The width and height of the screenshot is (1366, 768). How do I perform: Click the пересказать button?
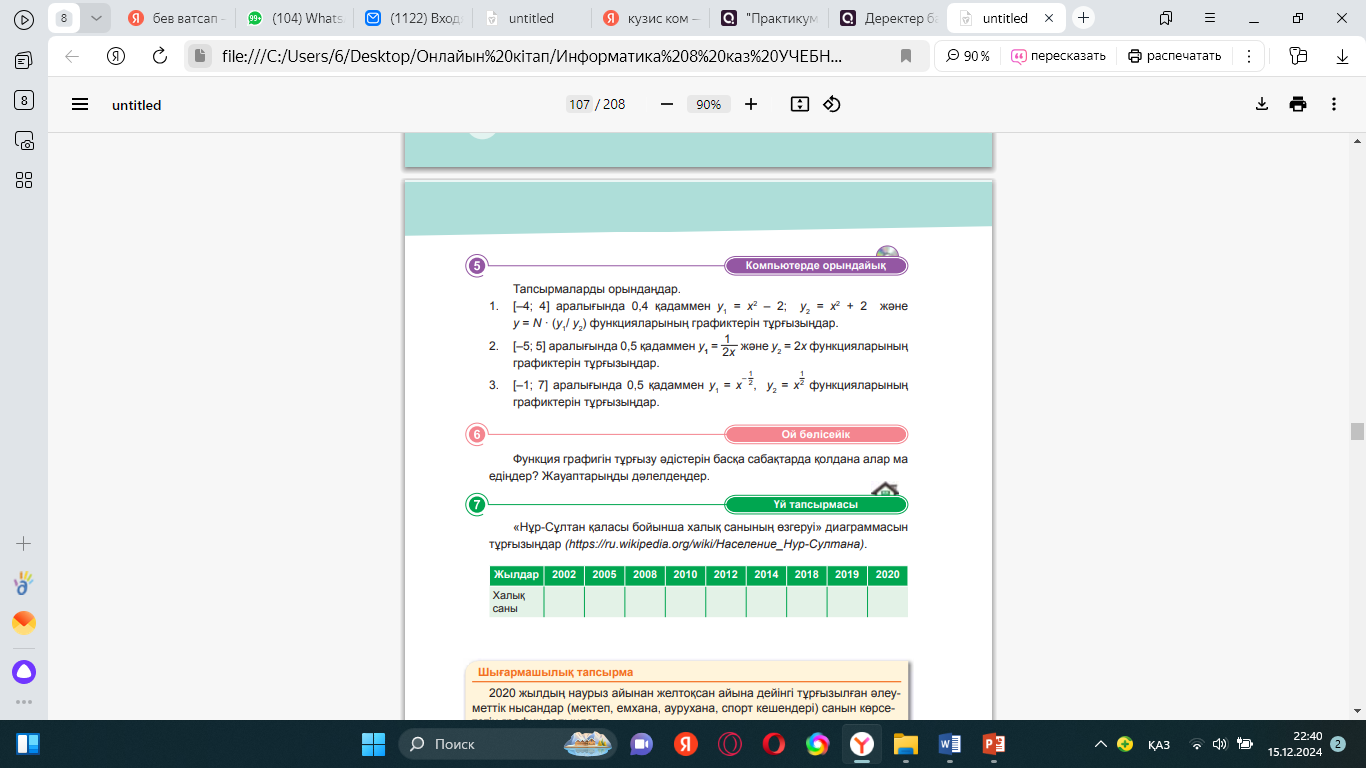tap(1058, 56)
